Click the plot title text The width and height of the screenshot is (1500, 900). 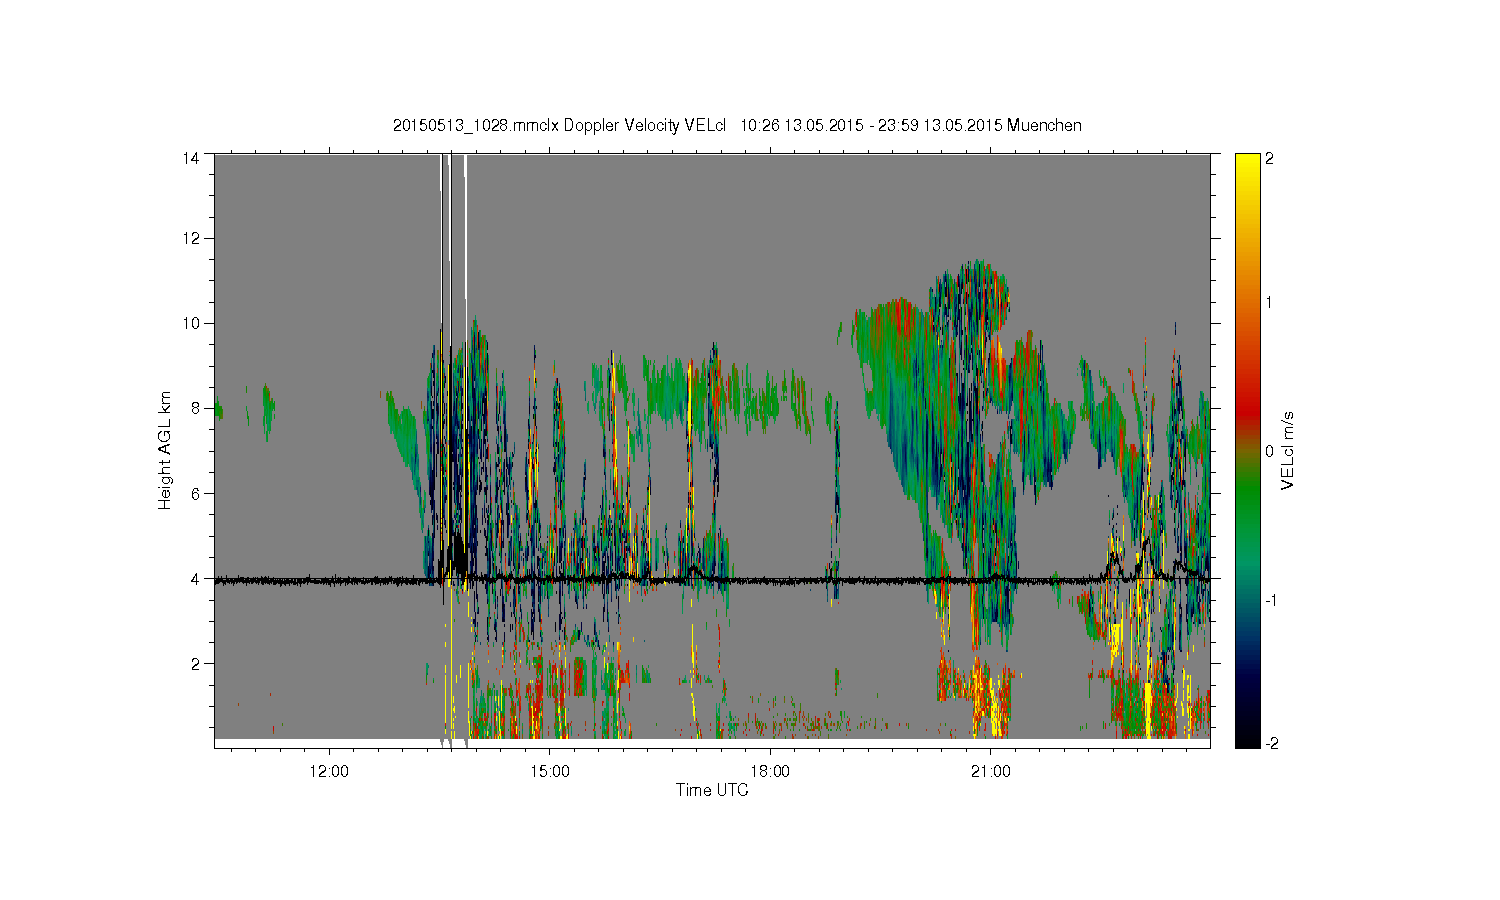point(737,125)
